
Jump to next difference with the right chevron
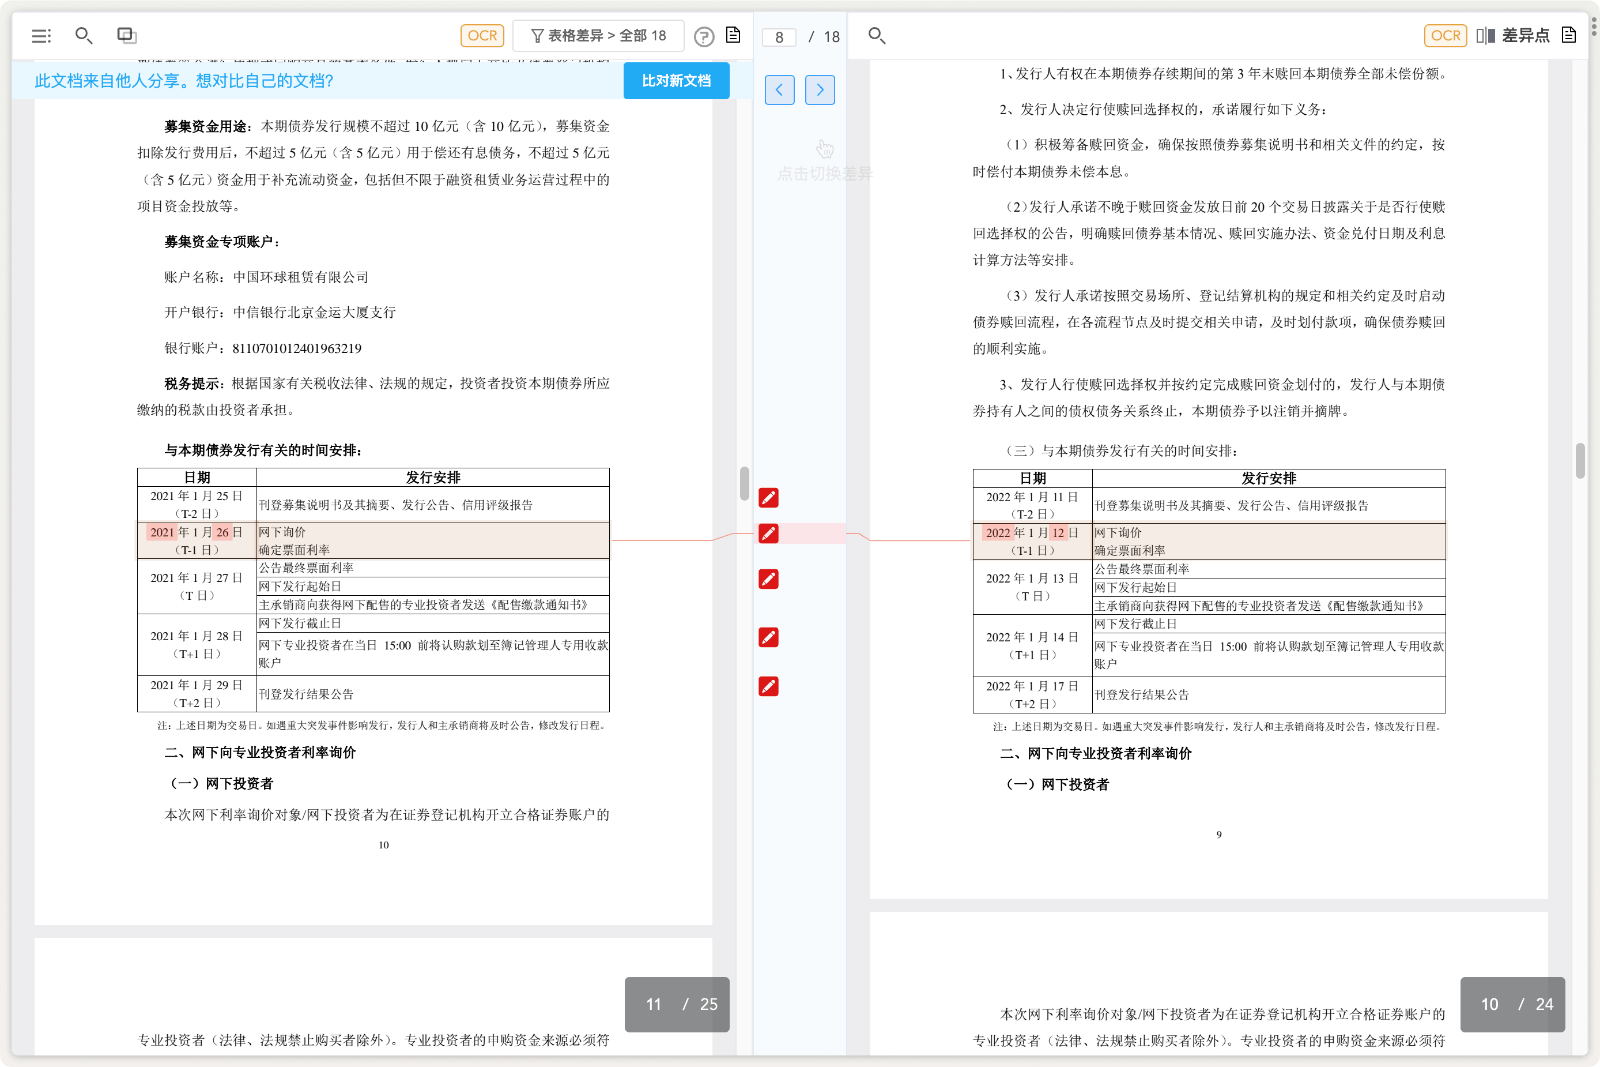tap(819, 90)
